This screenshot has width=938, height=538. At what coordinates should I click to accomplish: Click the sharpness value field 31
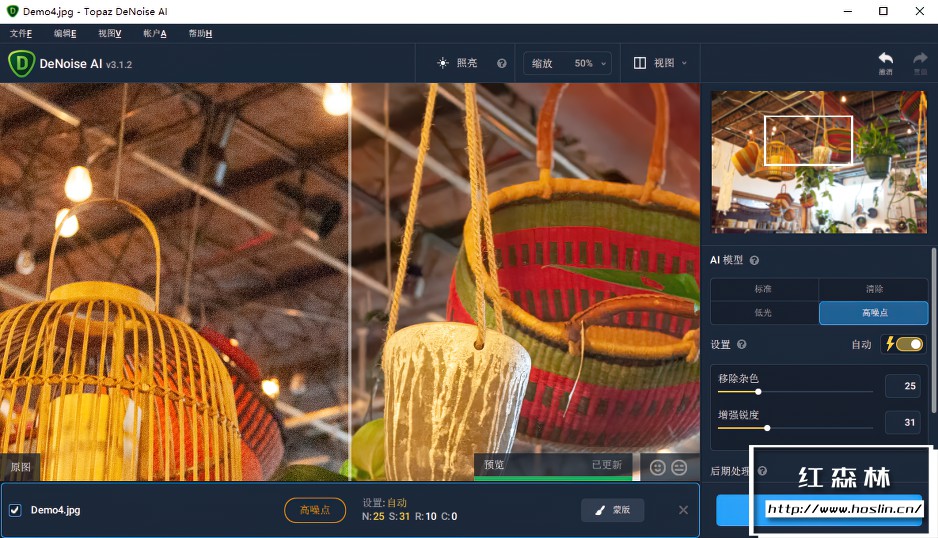(x=903, y=423)
